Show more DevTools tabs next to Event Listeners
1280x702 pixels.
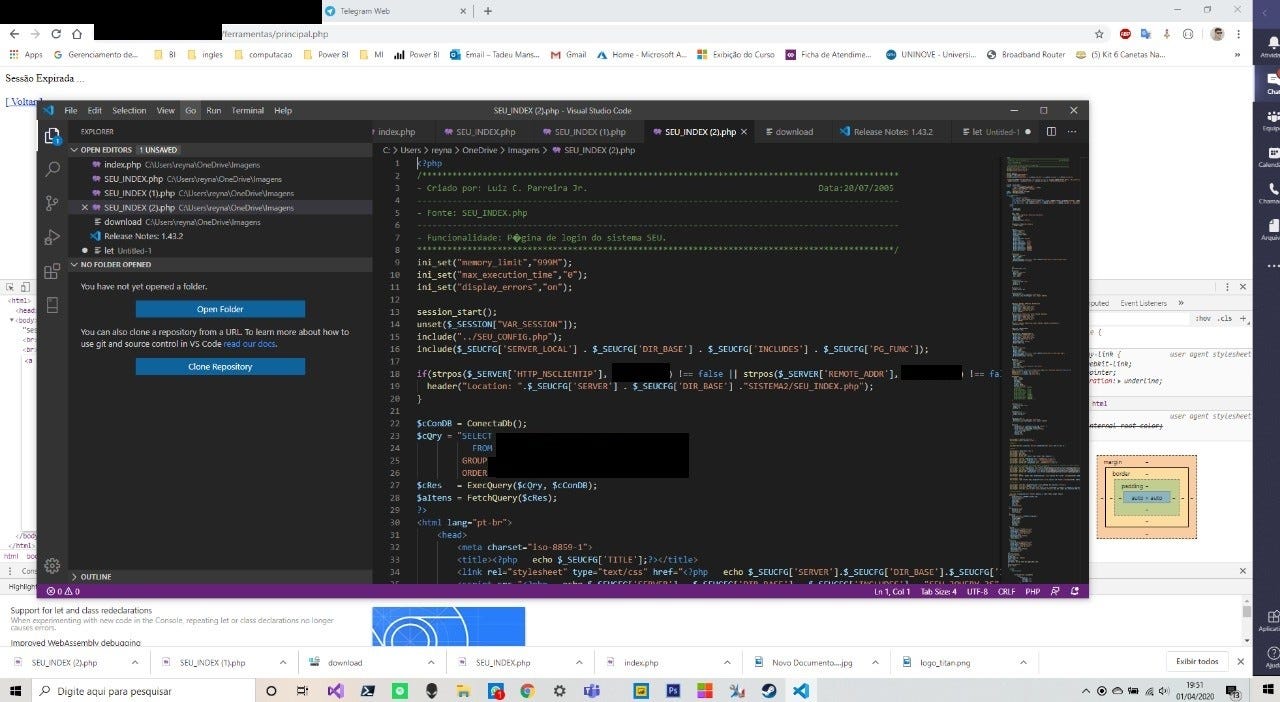[x=1180, y=303]
